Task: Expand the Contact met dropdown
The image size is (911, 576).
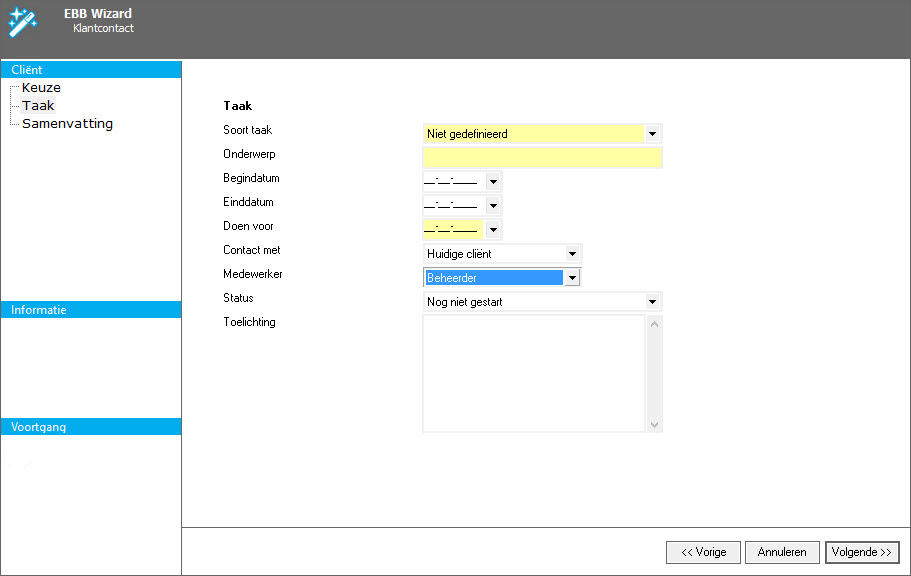Action: click(x=572, y=254)
